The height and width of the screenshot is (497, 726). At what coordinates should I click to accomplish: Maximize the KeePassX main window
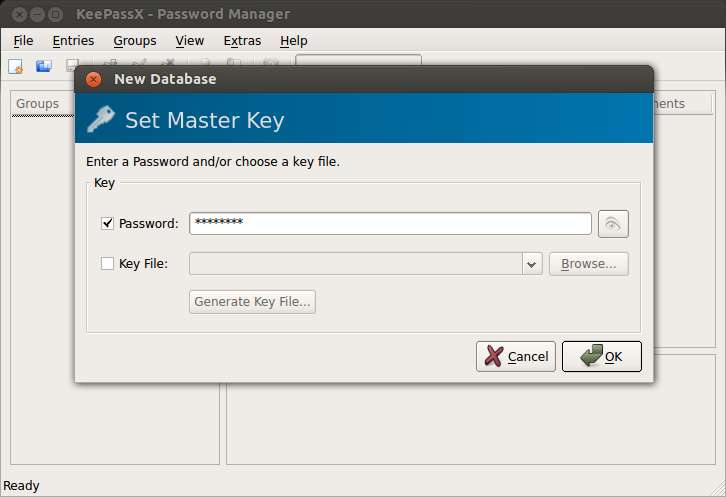pyautogui.click(x=55, y=14)
